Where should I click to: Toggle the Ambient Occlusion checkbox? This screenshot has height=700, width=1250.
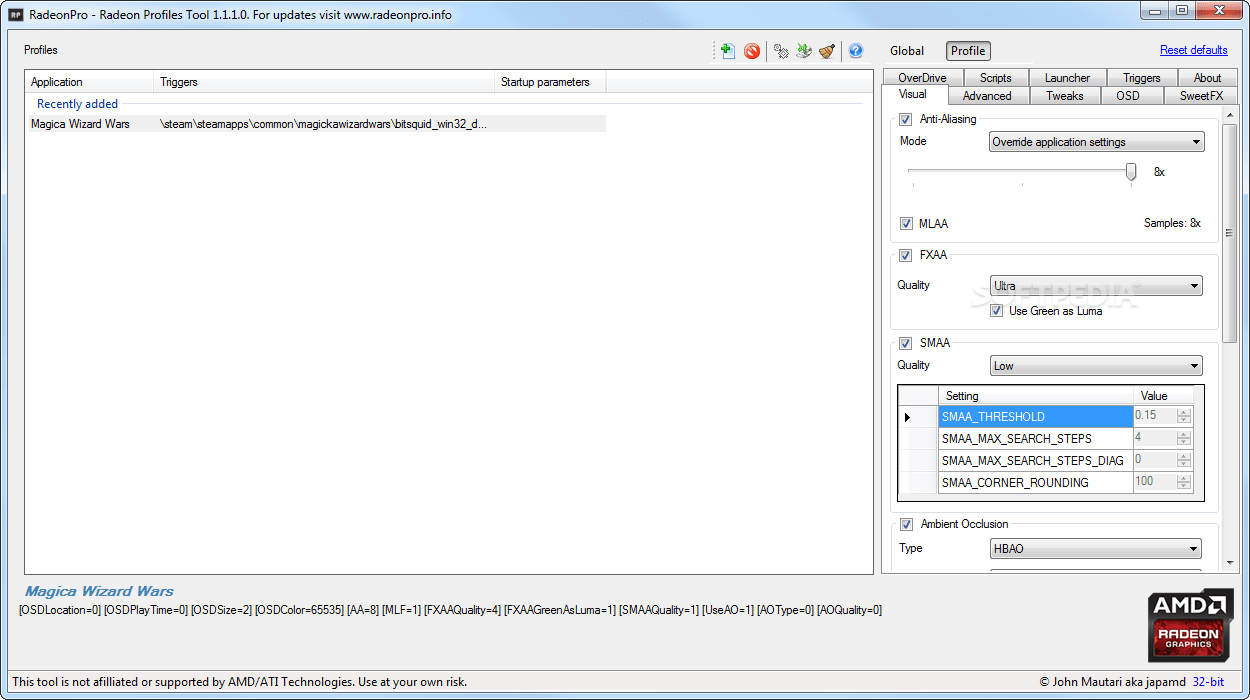906,524
